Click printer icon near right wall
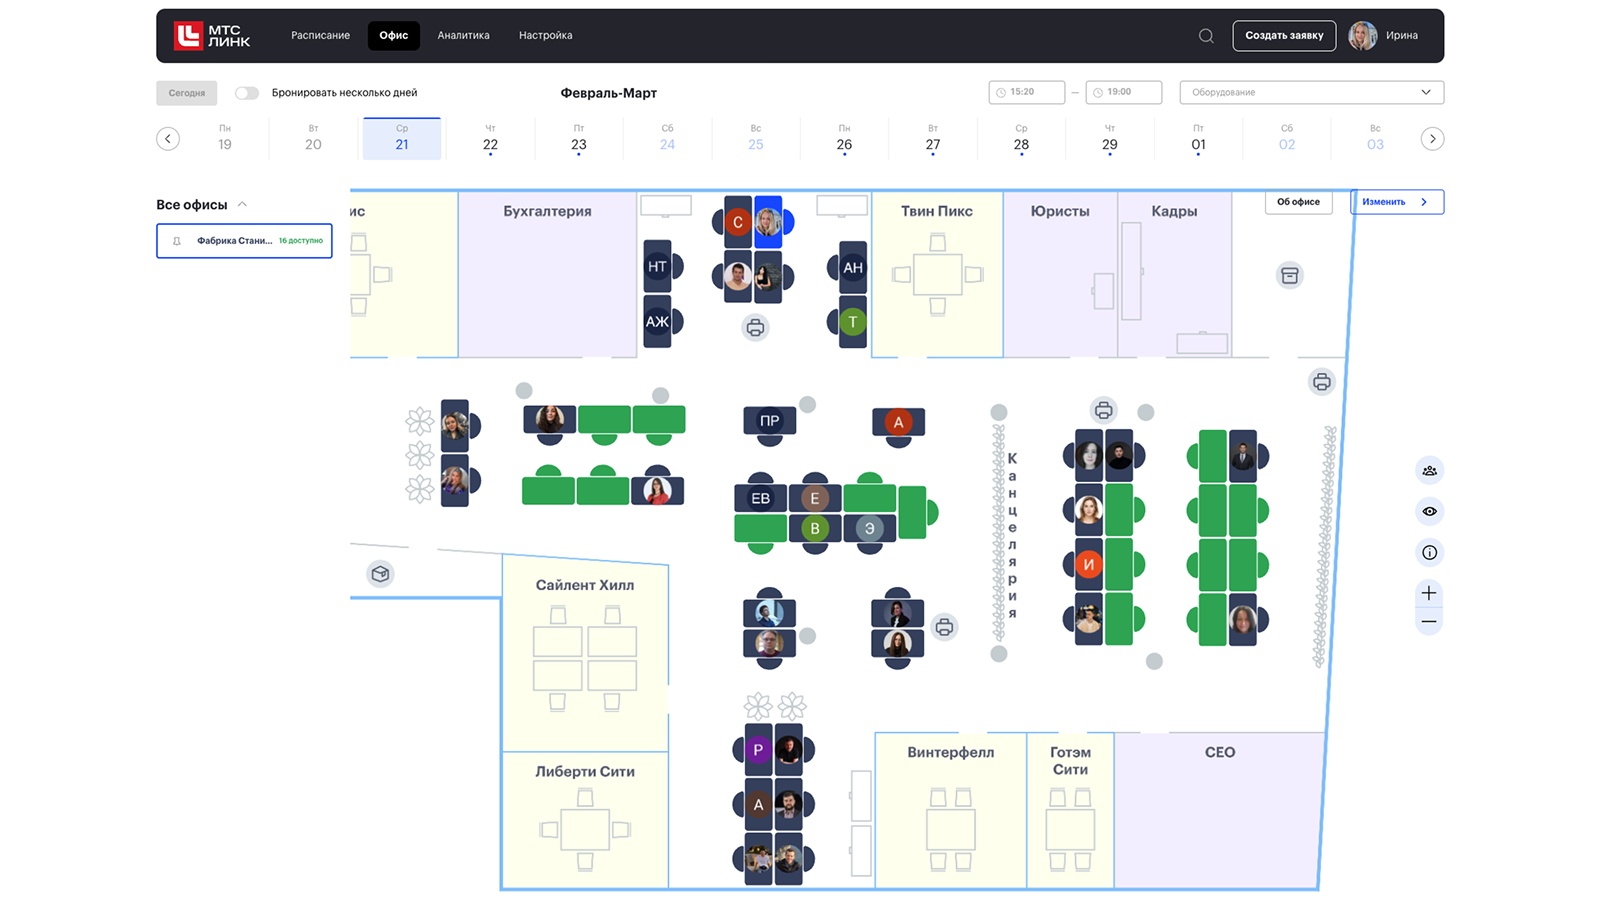 (x=1321, y=382)
